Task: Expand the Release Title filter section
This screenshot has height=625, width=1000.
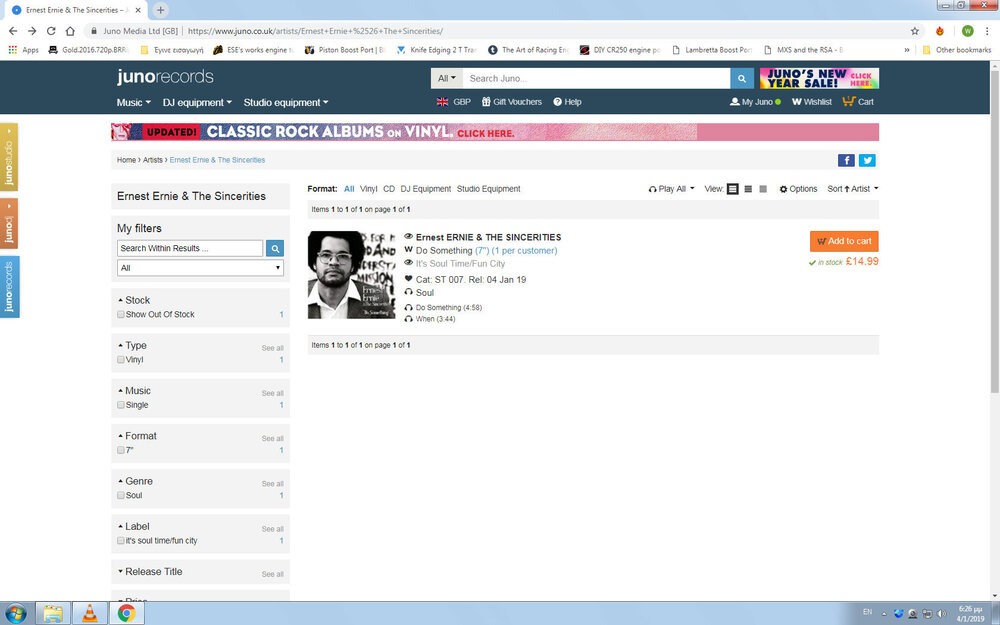Action: [151, 571]
